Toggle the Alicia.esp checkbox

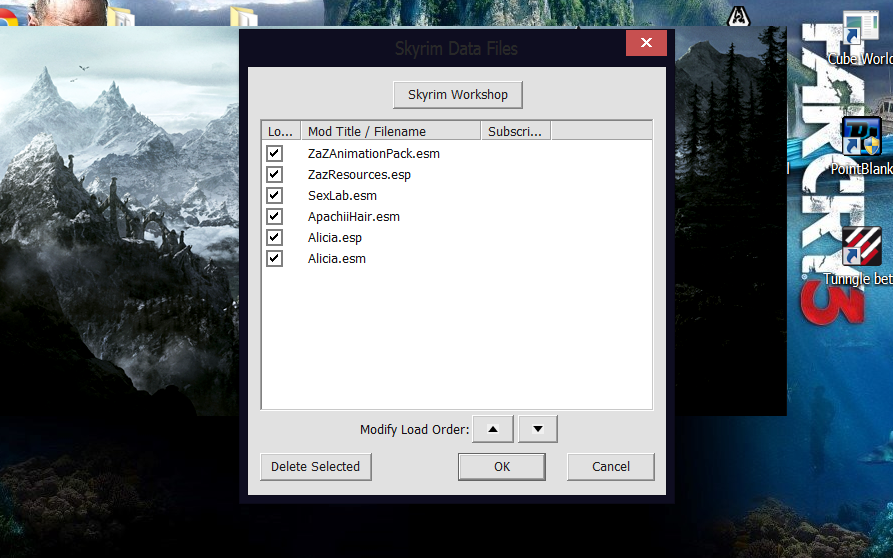pos(274,237)
